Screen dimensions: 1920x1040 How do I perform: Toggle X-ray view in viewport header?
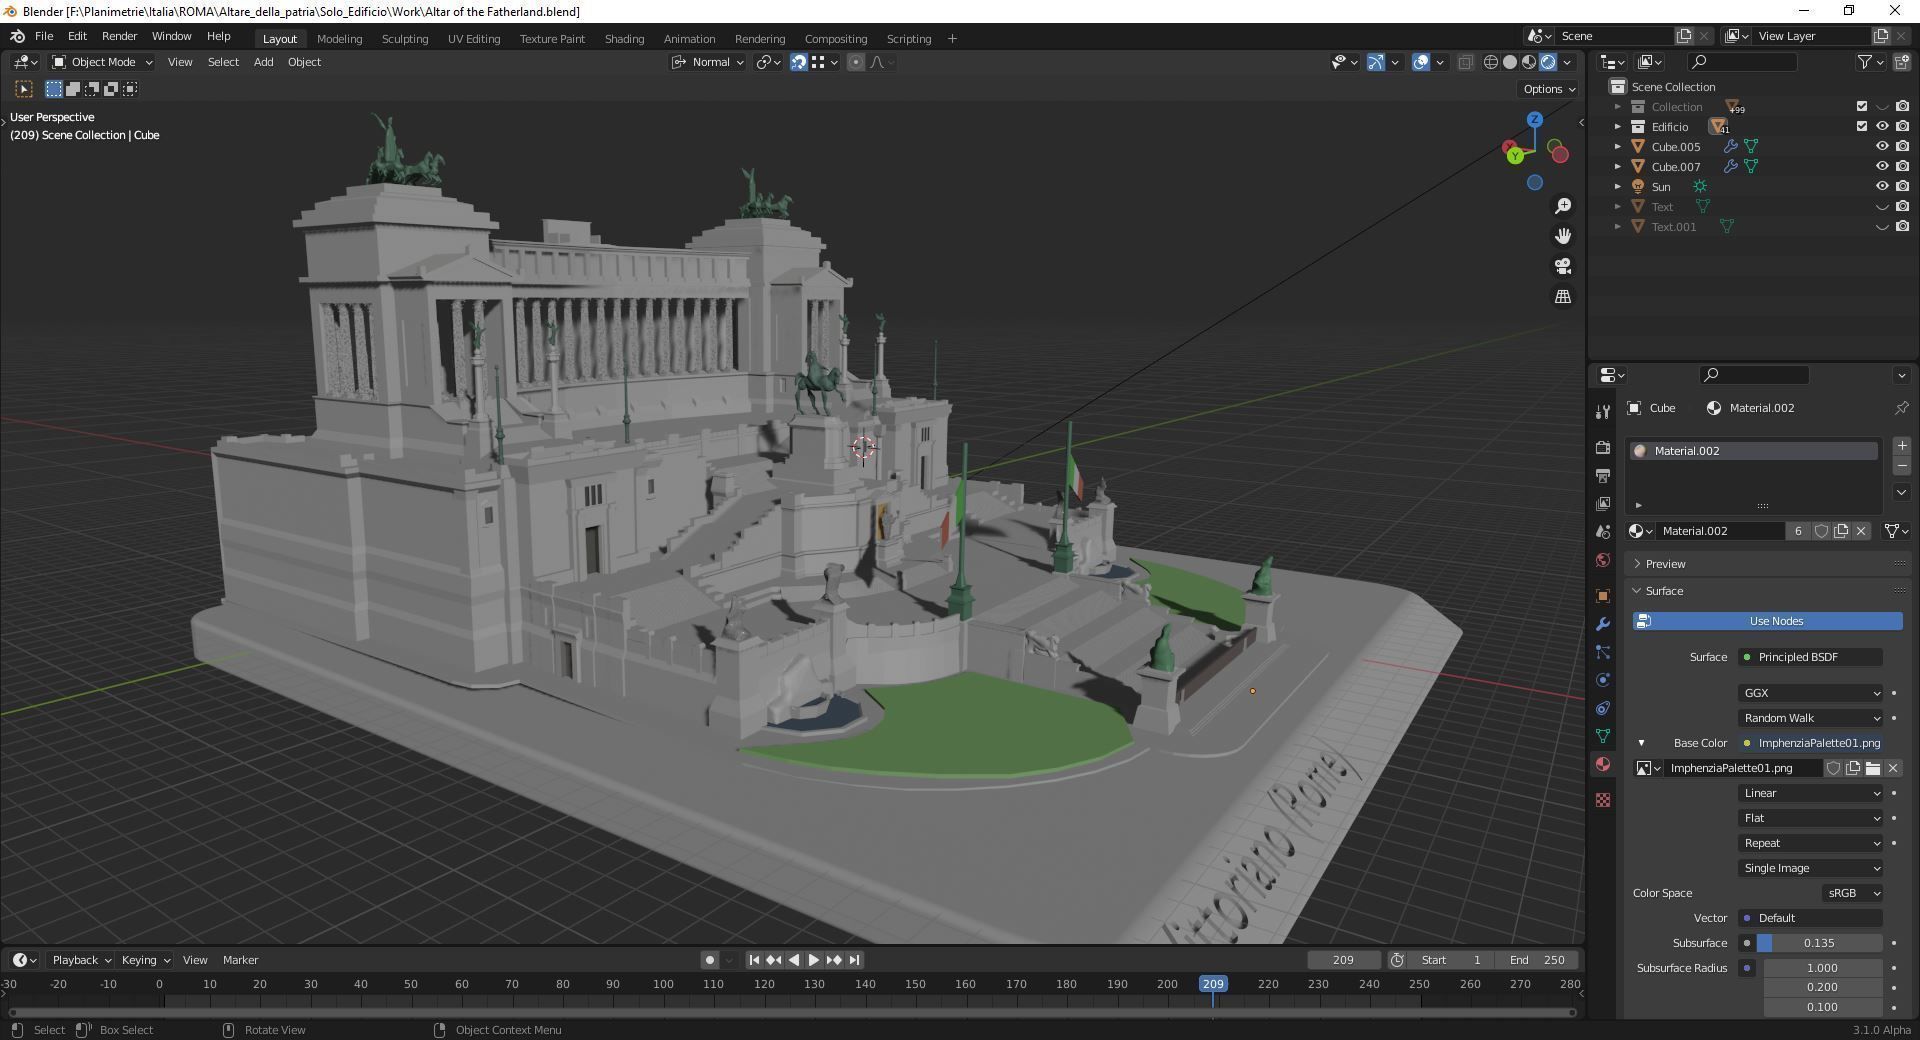click(x=1465, y=62)
